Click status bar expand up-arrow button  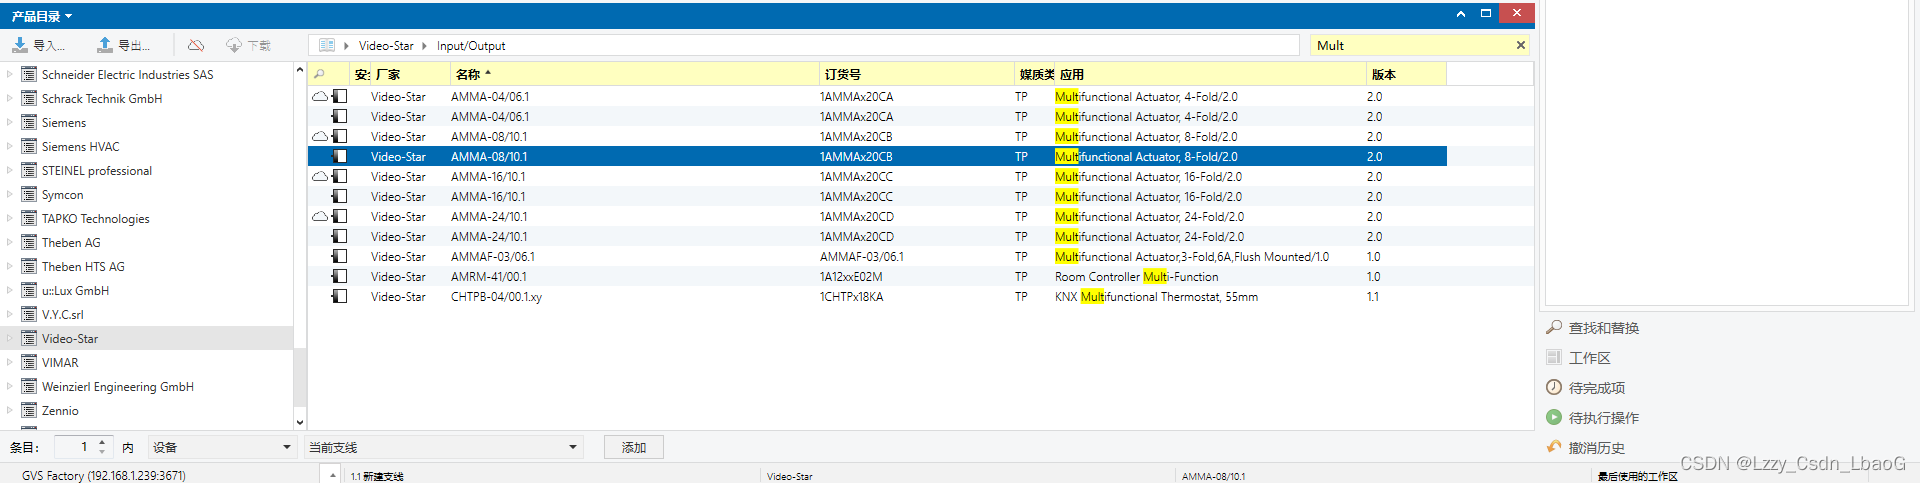coord(333,474)
